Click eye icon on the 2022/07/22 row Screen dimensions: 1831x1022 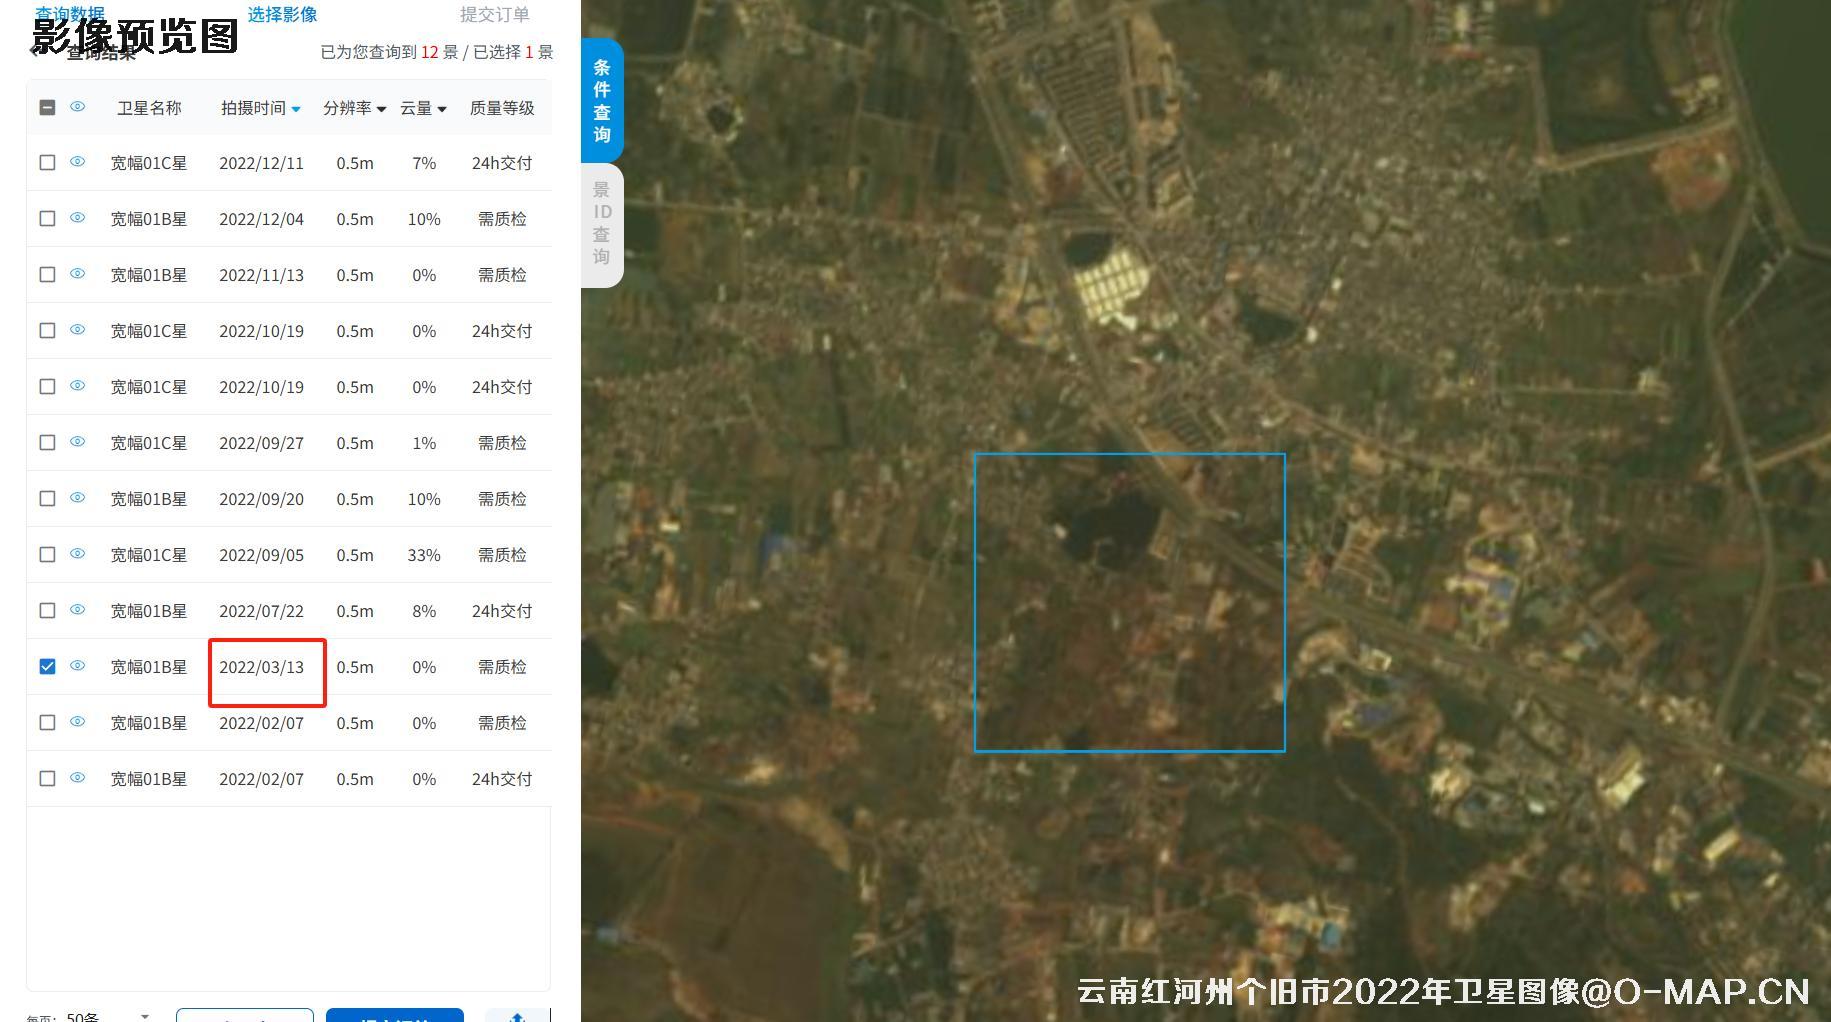(x=77, y=610)
